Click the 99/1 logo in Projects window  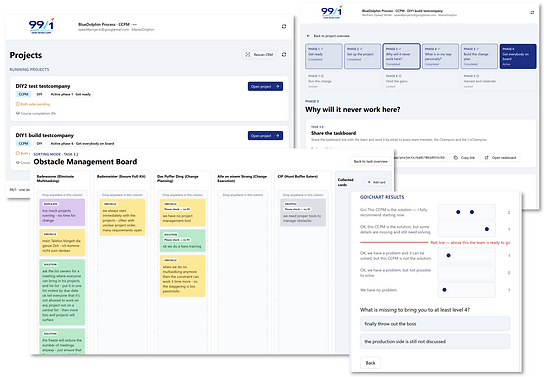42,26
